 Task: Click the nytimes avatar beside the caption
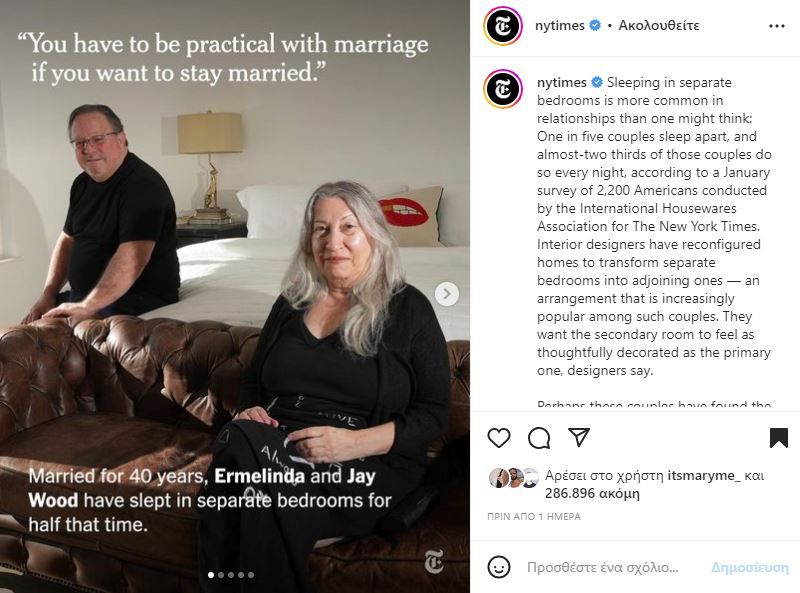pos(503,89)
